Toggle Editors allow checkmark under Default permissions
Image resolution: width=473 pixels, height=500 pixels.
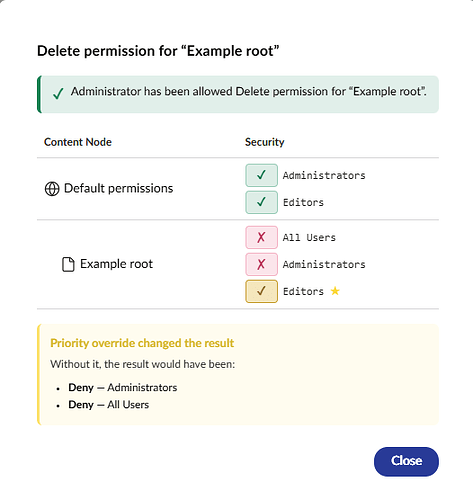click(x=262, y=202)
